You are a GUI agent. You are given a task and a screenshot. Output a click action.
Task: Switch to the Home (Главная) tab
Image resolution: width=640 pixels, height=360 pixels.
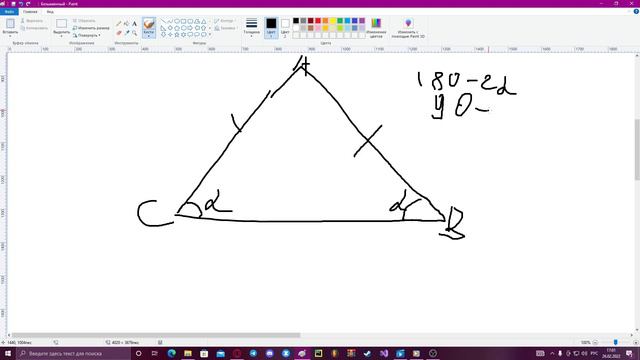30,11
